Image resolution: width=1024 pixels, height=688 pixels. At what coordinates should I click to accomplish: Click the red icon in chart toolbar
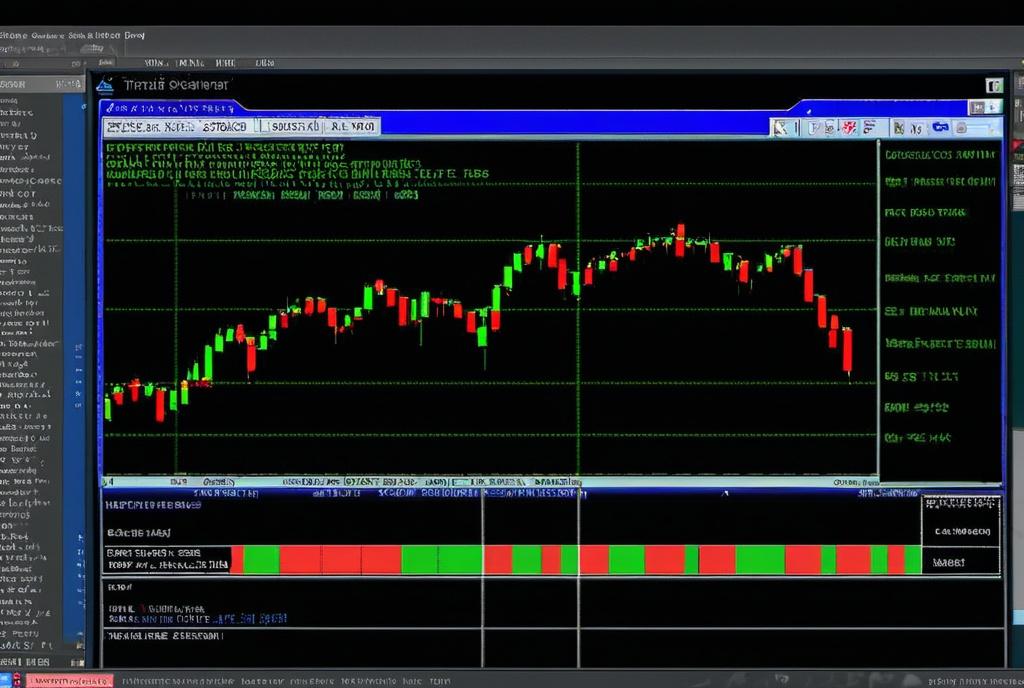click(x=849, y=127)
